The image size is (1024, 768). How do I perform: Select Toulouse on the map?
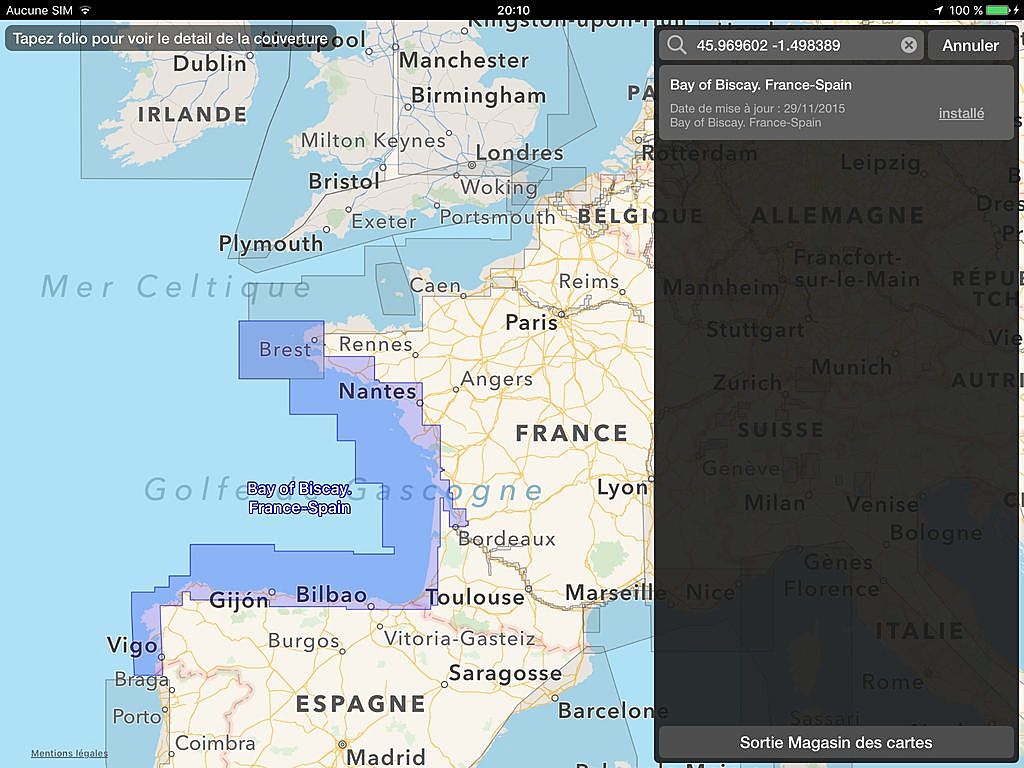tap(475, 597)
